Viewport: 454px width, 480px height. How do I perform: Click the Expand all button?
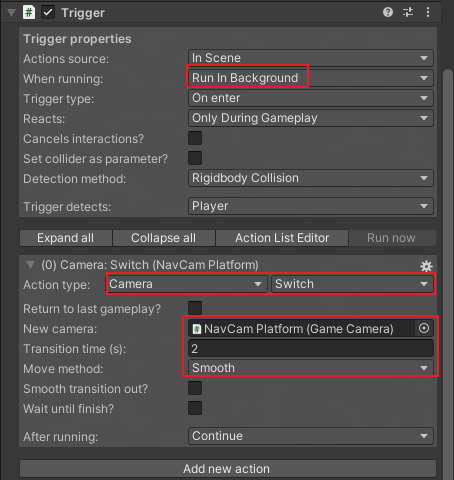pos(66,238)
